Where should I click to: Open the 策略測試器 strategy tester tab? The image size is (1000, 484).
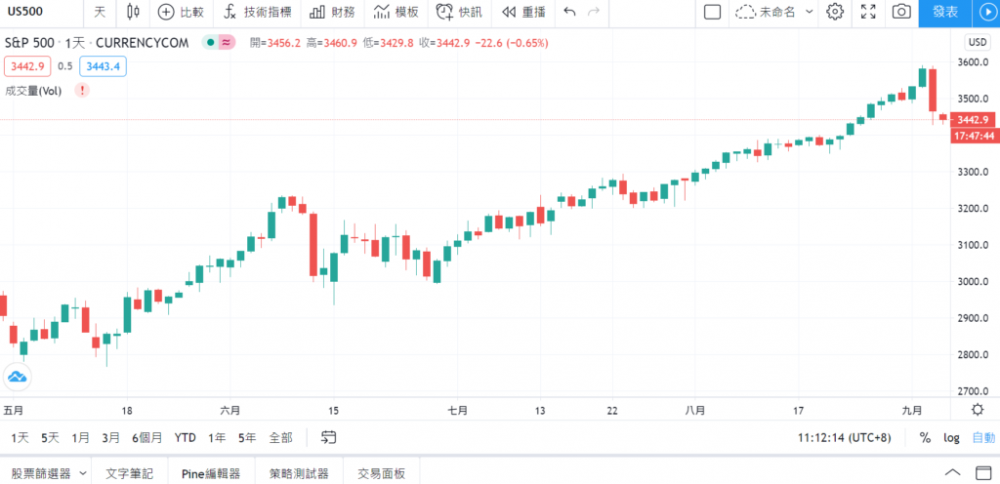pos(299,473)
